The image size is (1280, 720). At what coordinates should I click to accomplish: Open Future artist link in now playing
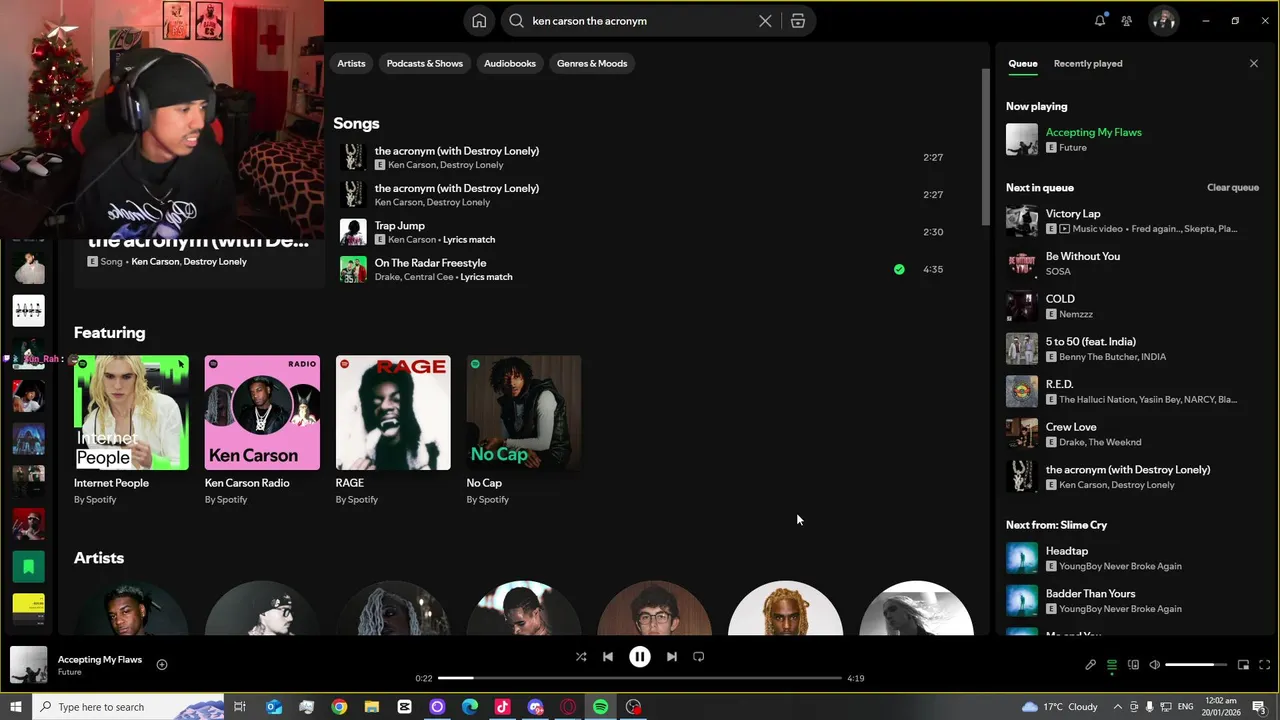click(69, 672)
